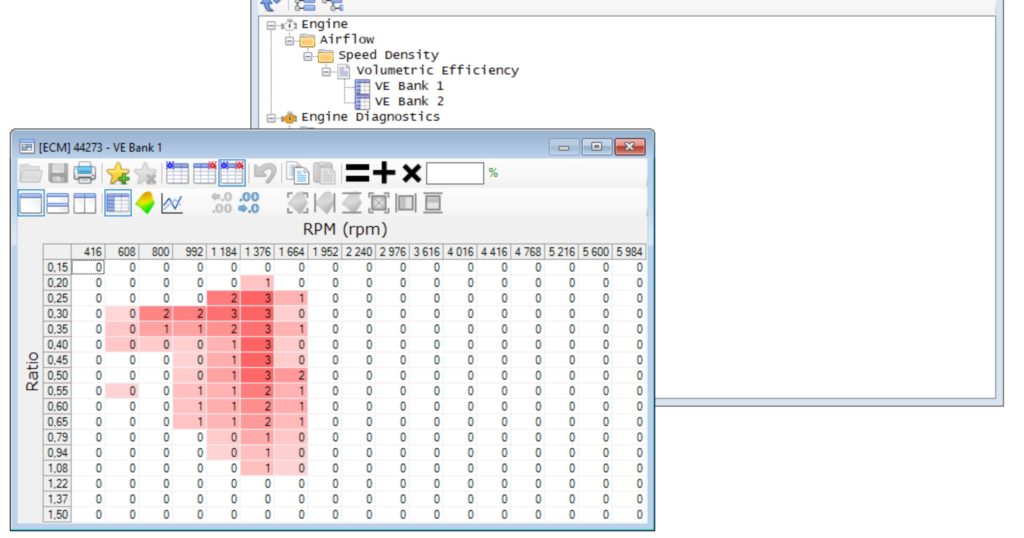Click the plus (add value) icon
The image size is (1024, 538).
click(384, 173)
